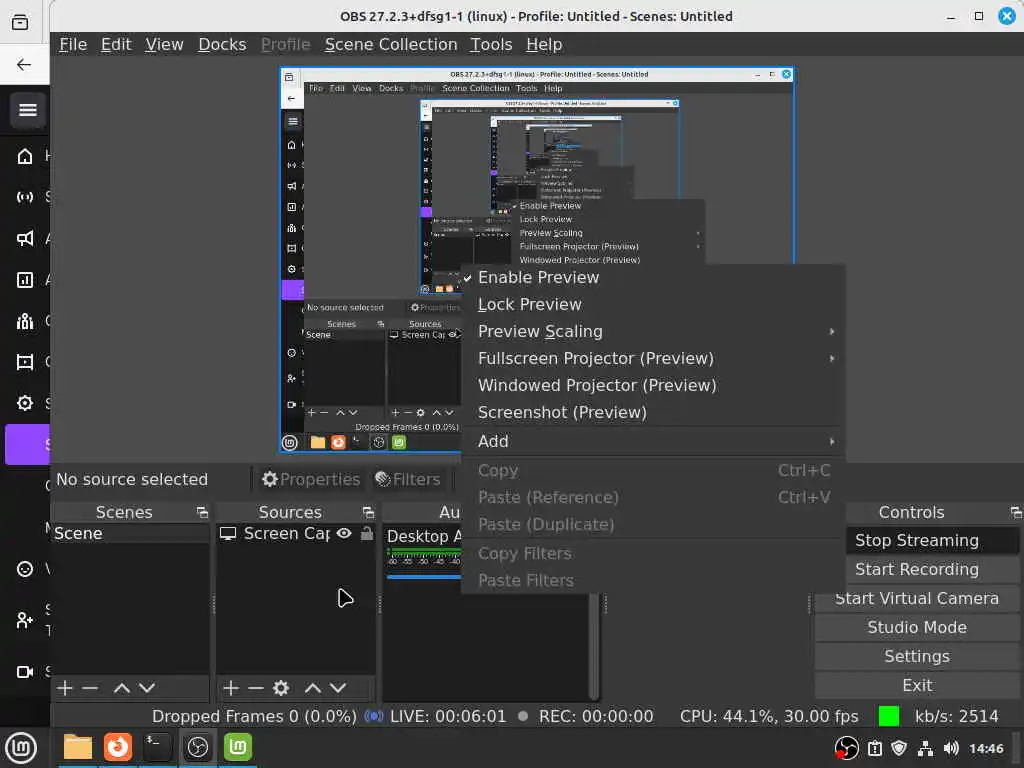Screen dimensions: 1024x768
Task: Click the Properties button
Action: click(311, 479)
